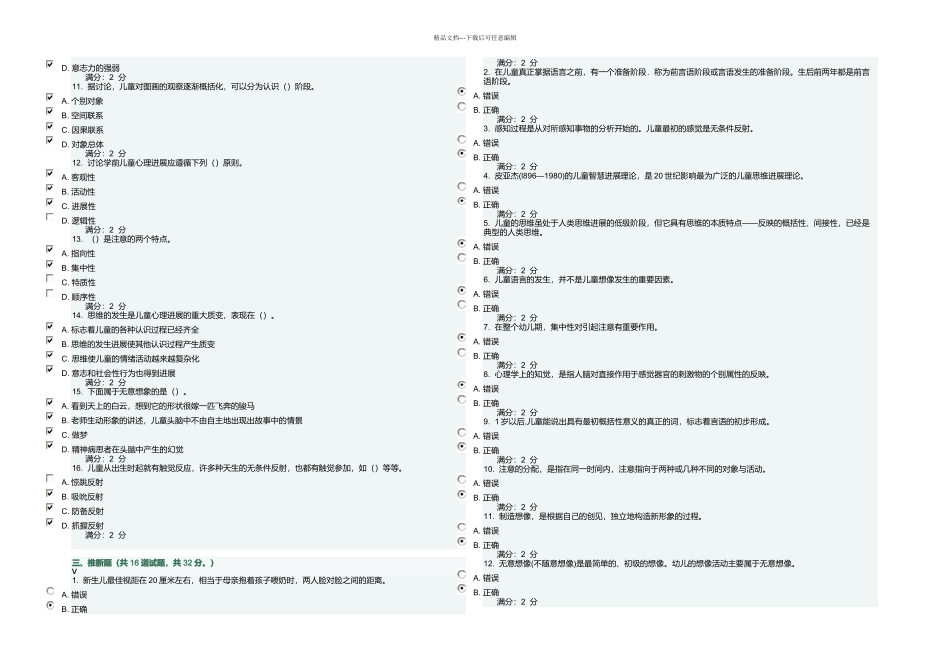The image size is (950, 672).
Task: Select B. 正确 for question 2 前言语阶段
Action: coord(462,107)
